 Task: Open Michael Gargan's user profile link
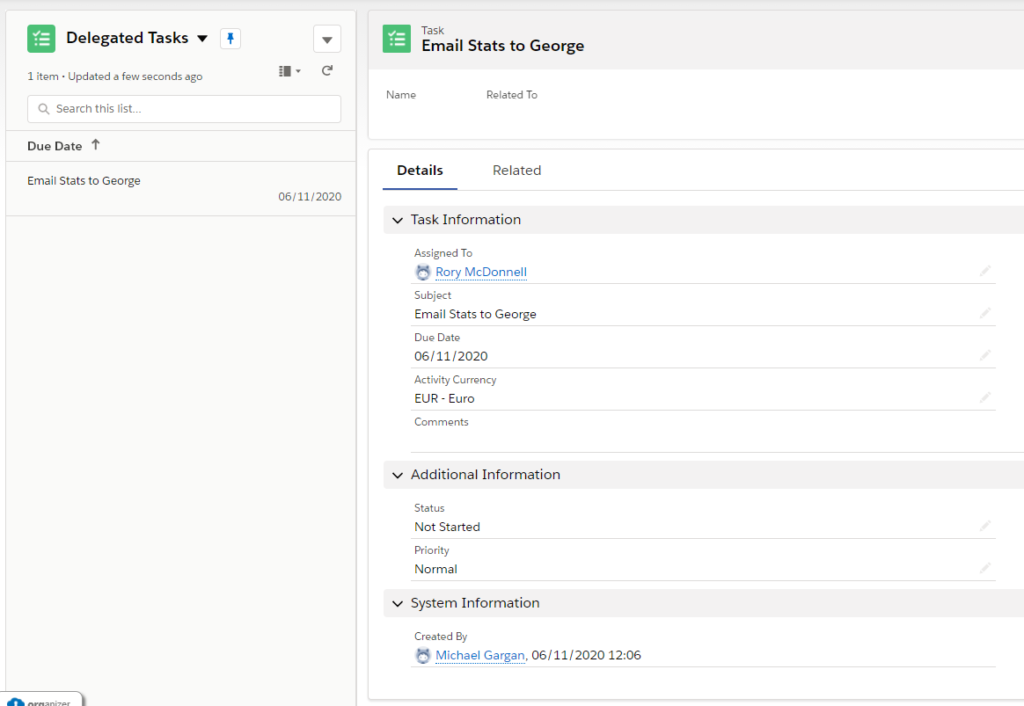[x=480, y=655]
